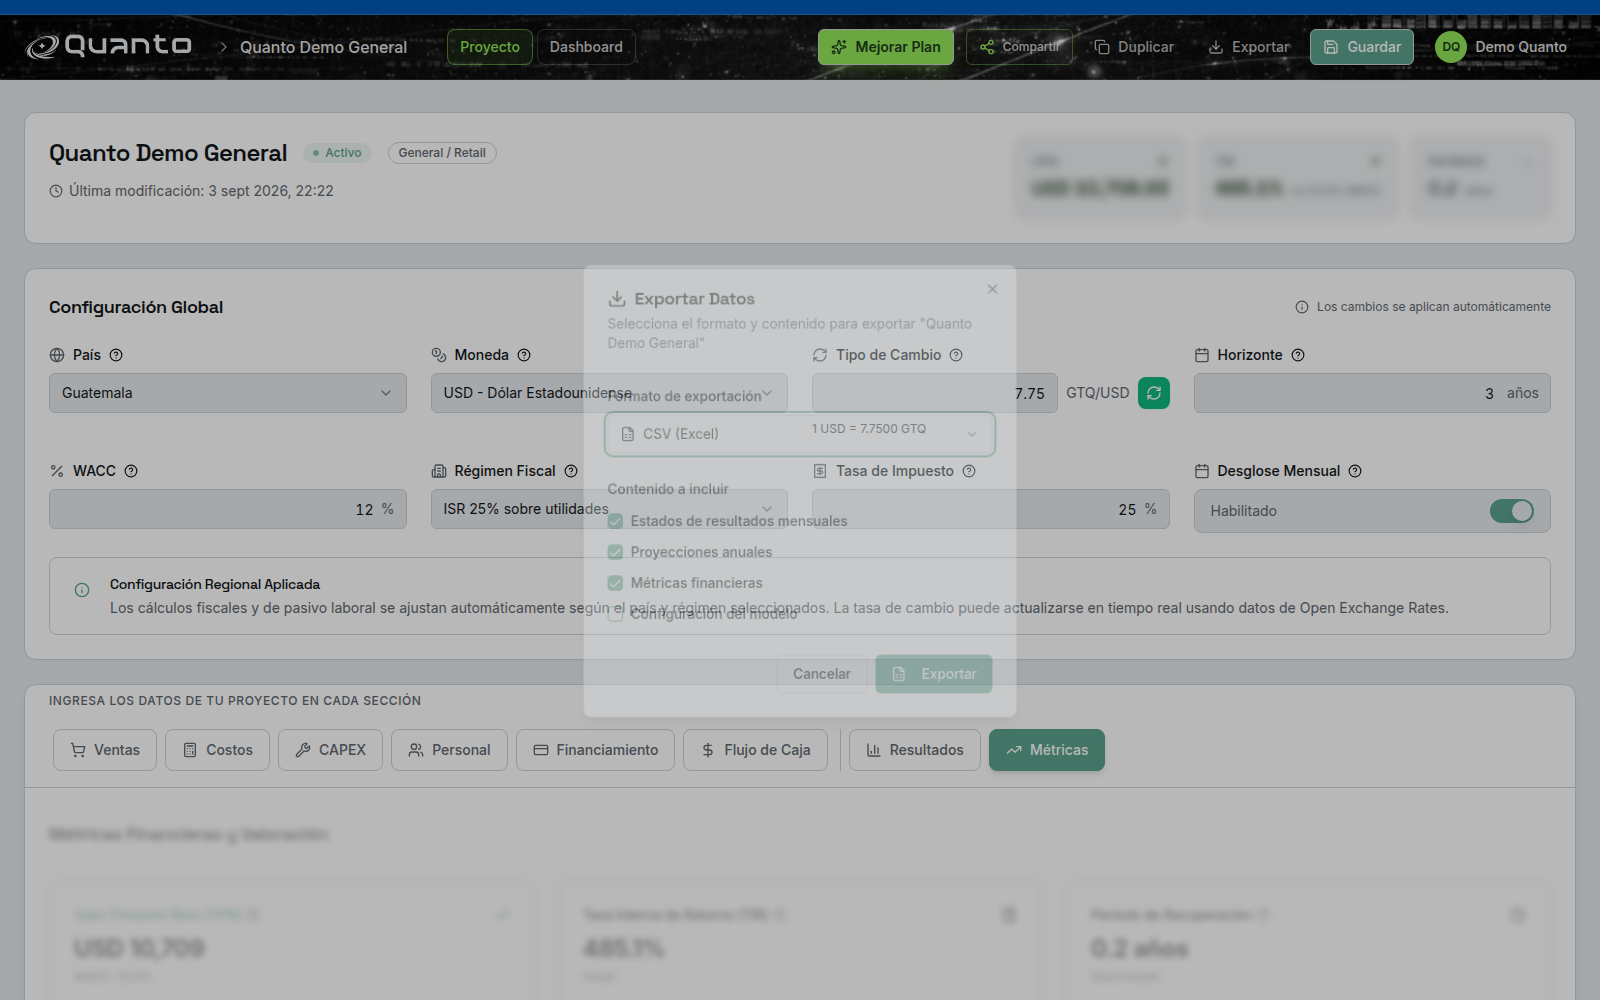This screenshot has height=1000, width=1600.
Task: Switch to the Proyecto view
Action: pos(490,47)
